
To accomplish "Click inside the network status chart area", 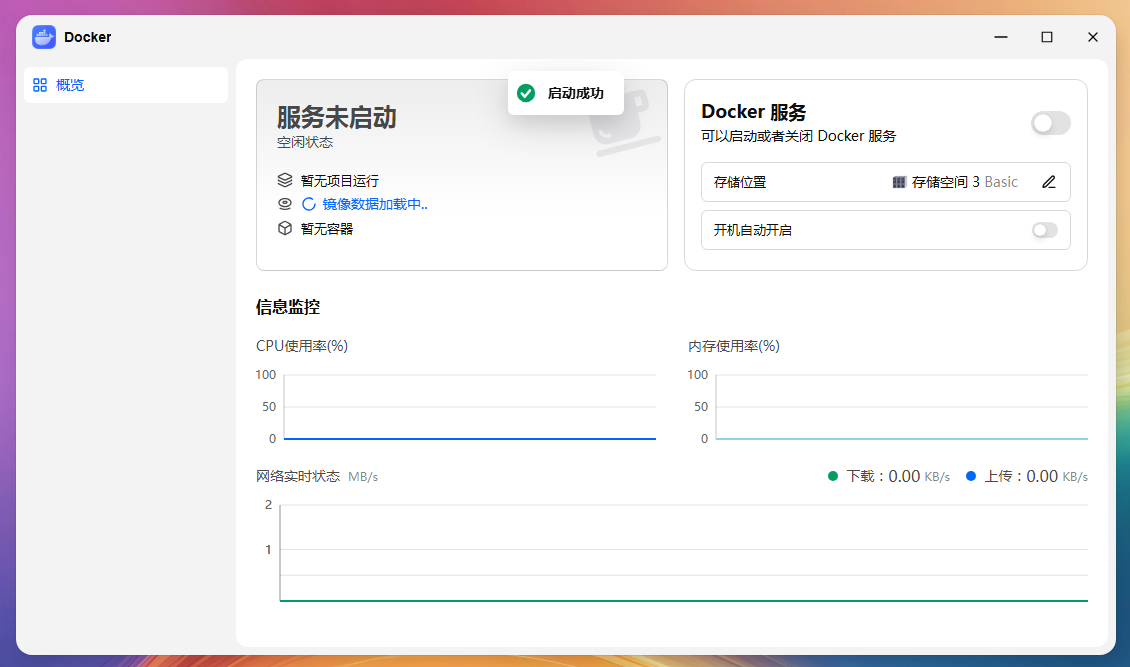I will pos(684,552).
